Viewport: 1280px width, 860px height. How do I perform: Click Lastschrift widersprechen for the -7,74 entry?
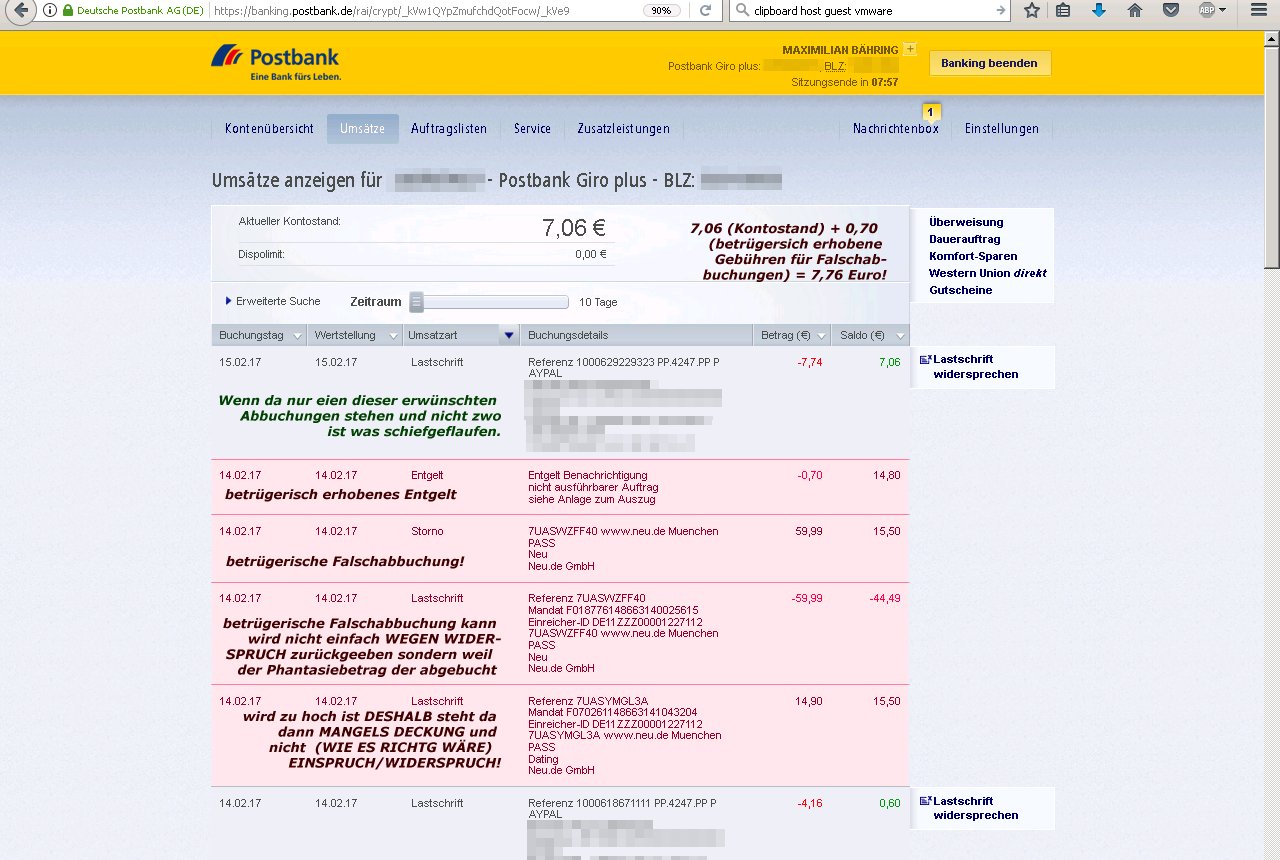(975, 366)
